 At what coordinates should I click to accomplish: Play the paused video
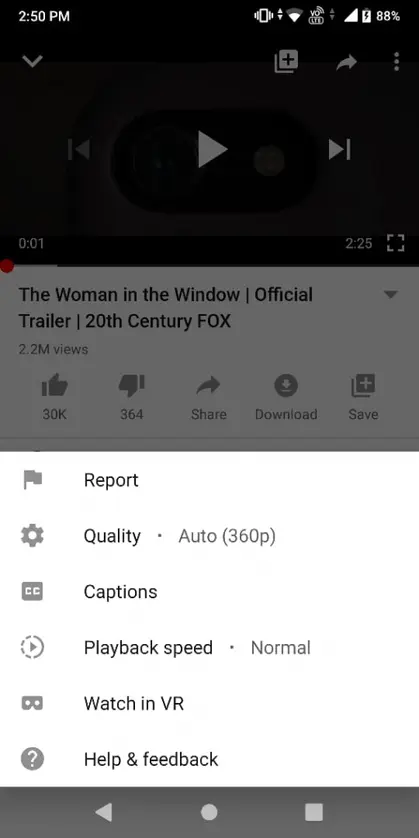click(212, 149)
